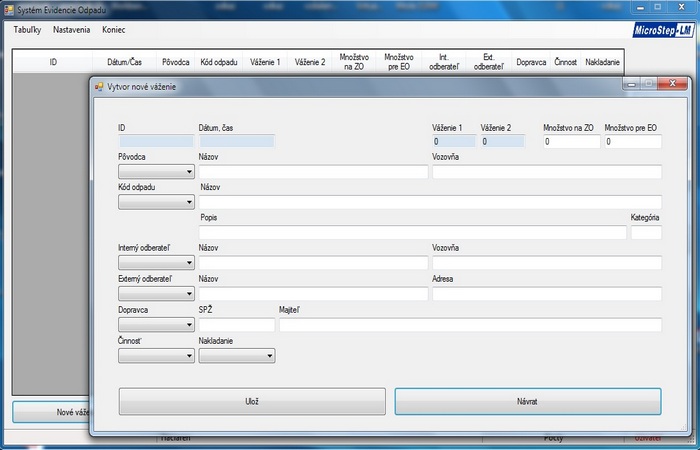700x450 pixels.
Task: Close the main Systém Evidencie Odpadu window
Action: pos(681,8)
